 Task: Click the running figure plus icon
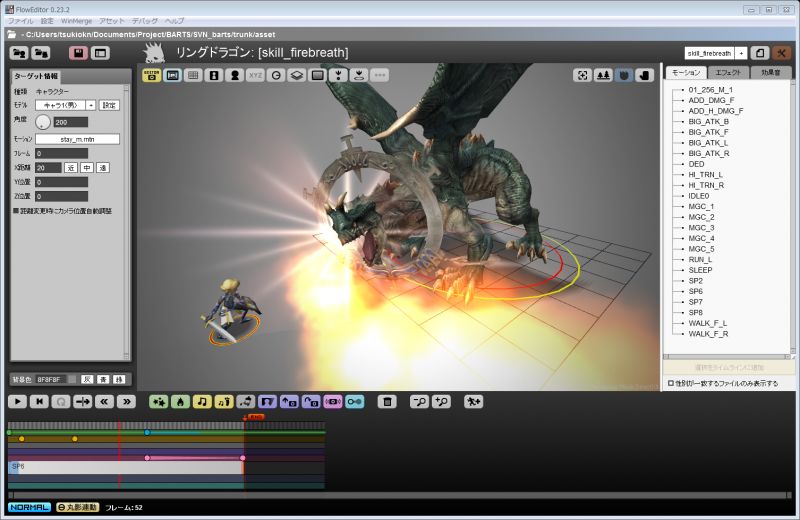click(473, 402)
